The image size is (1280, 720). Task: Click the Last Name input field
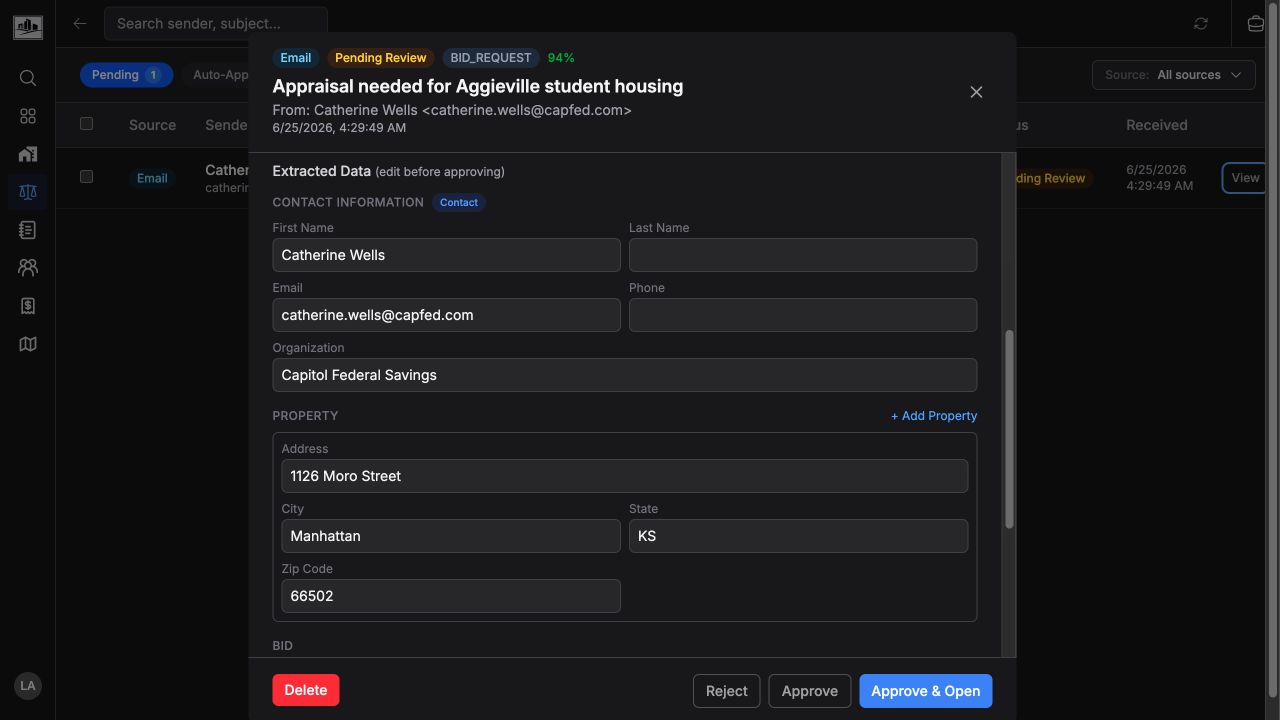pos(803,255)
